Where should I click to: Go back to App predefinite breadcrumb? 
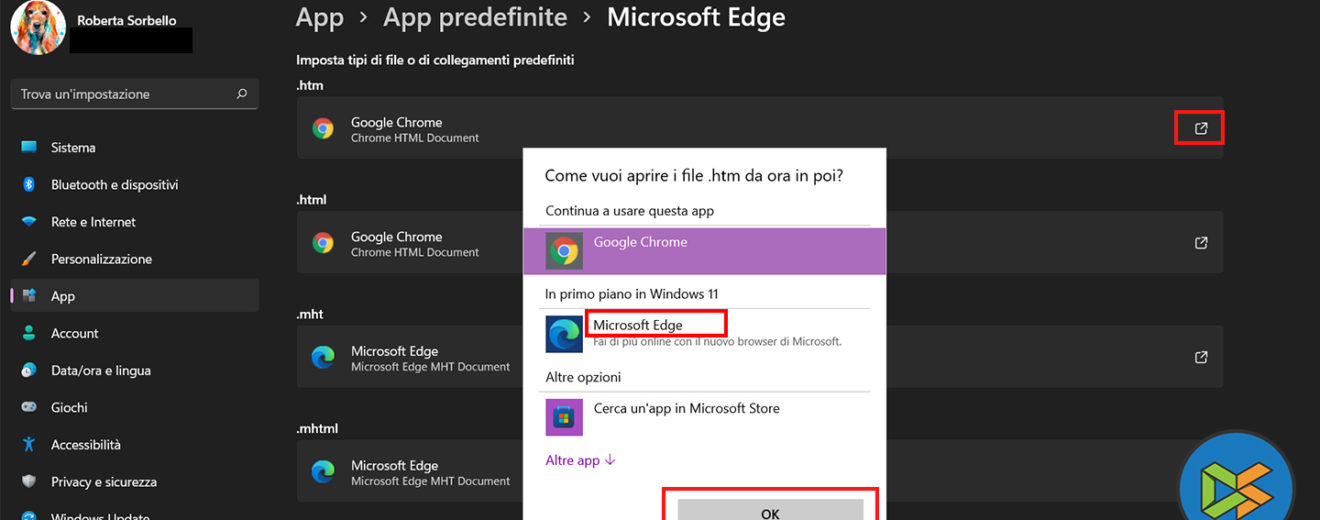coord(475,18)
